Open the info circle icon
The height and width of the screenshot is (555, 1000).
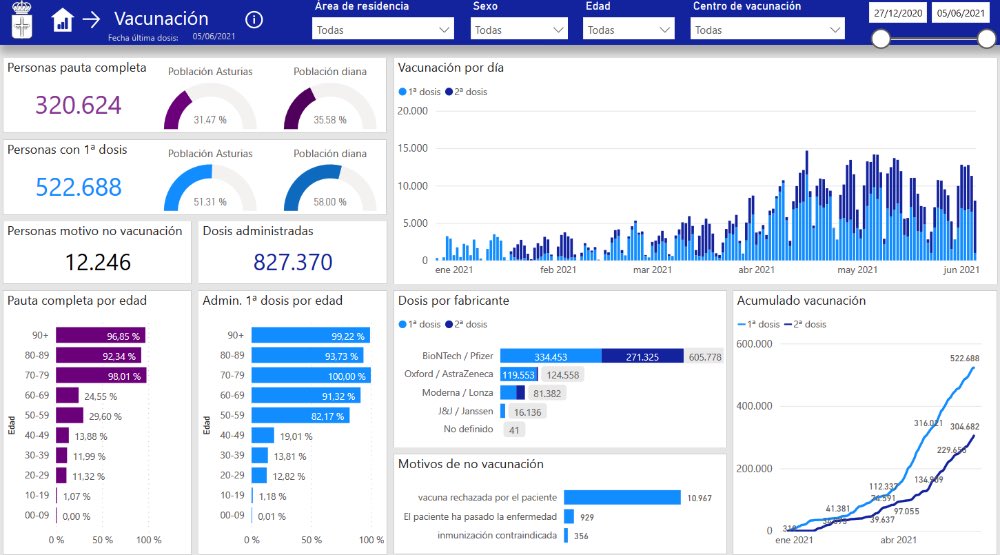pos(254,20)
